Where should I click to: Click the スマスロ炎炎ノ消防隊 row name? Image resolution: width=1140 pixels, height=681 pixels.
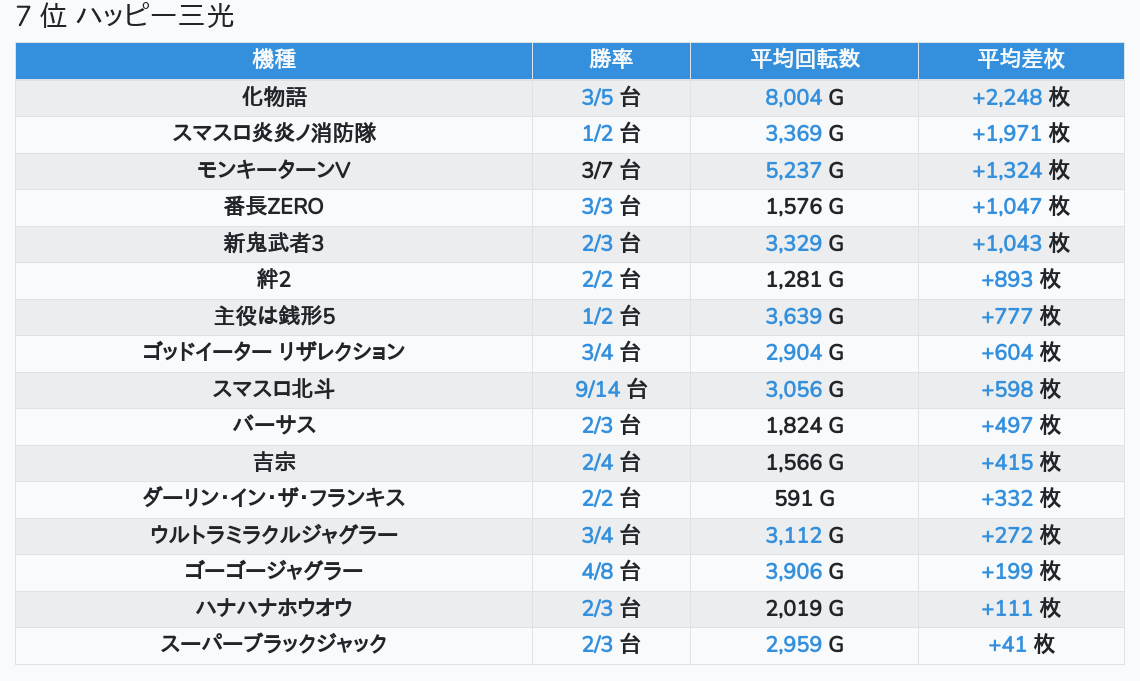point(274,133)
